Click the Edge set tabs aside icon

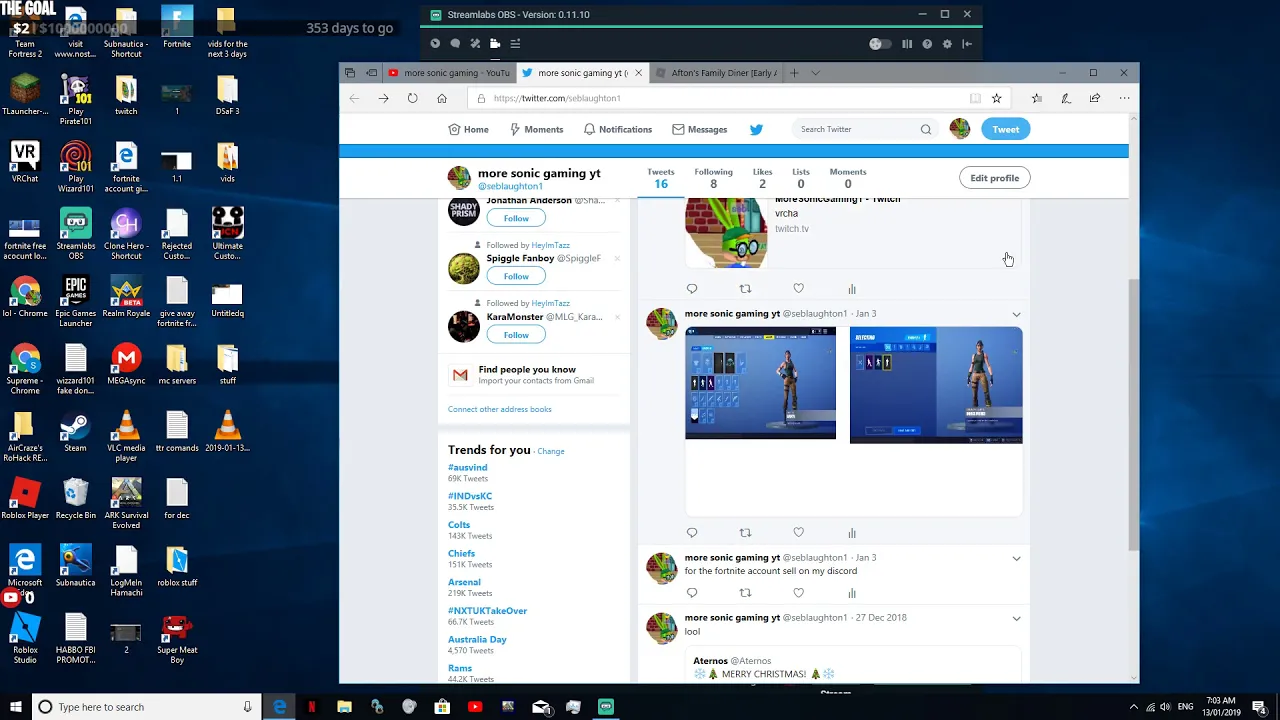pyautogui.click(x=371, y=72)
